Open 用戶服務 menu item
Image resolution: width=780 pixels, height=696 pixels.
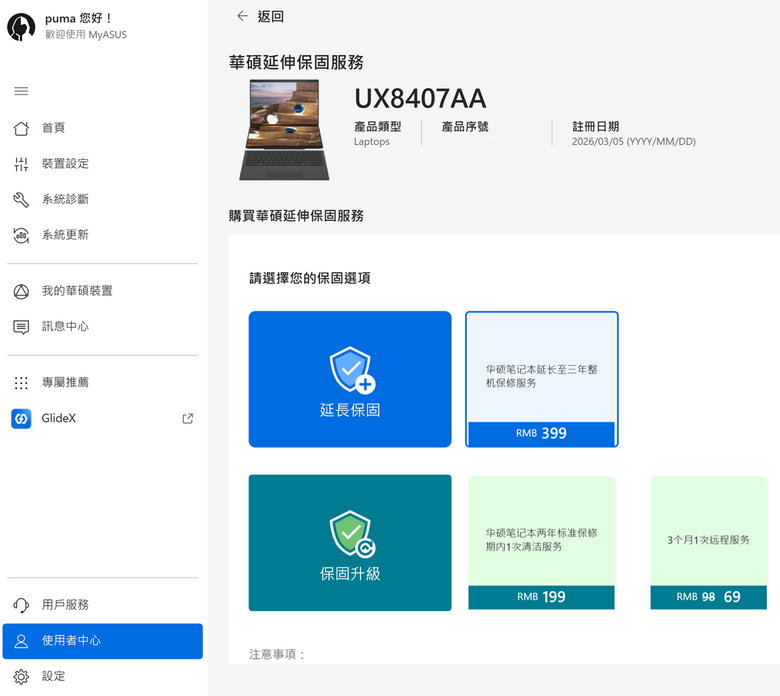[x=102, y=605]
